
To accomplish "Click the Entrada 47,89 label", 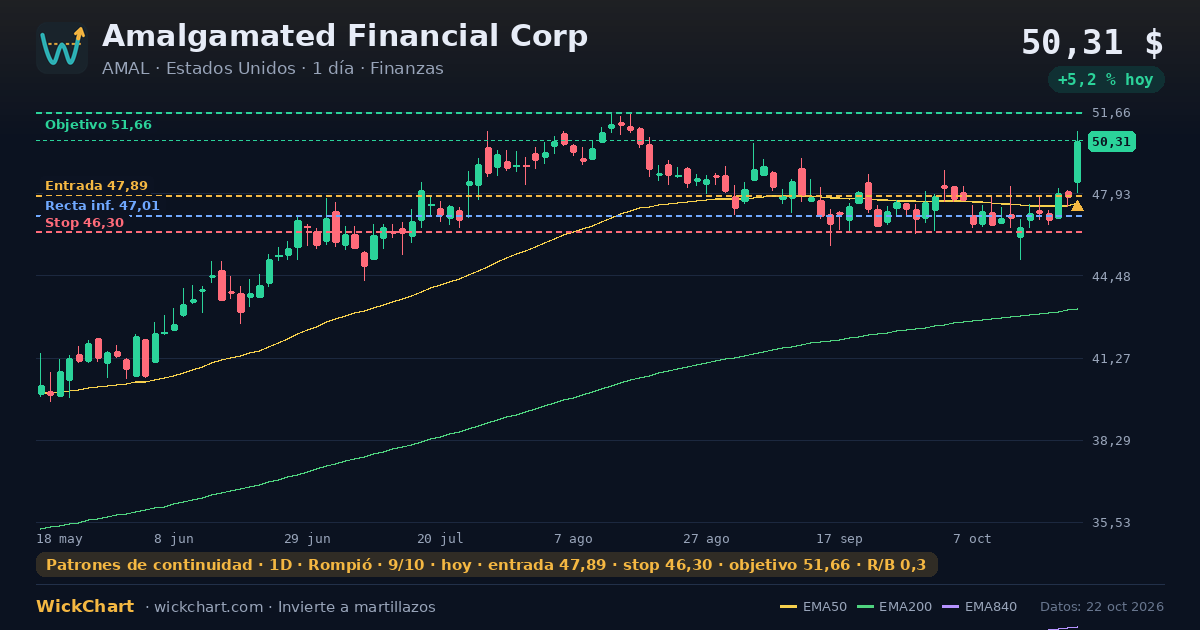I will (x=96, y=186).
